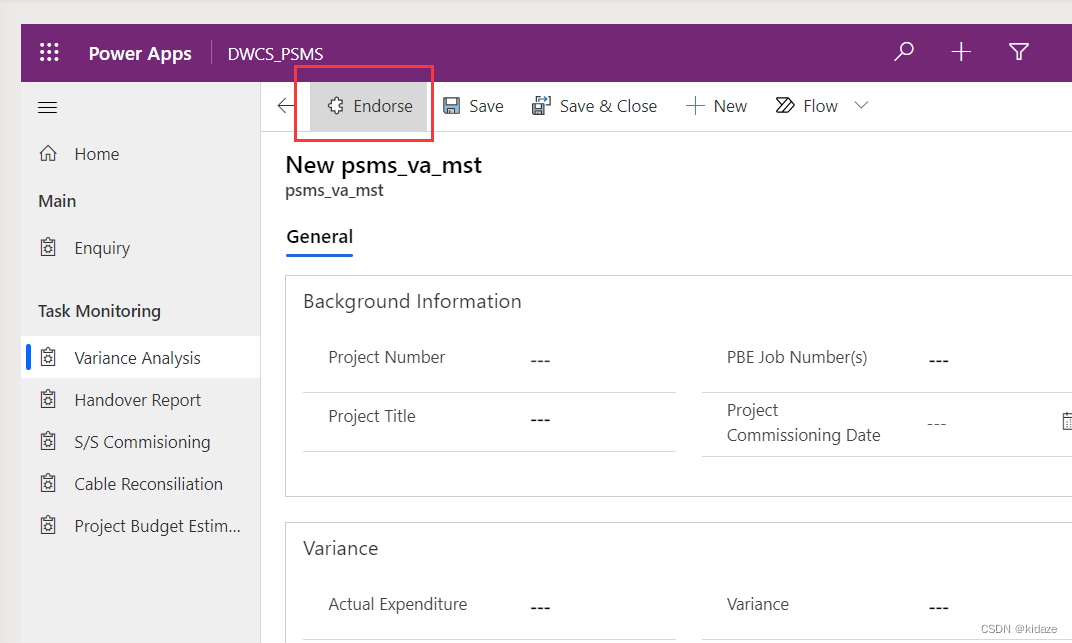Navigate to Home in the sidebar
1072x643 pixels.
pyautogui.click(x=96, y=153)
